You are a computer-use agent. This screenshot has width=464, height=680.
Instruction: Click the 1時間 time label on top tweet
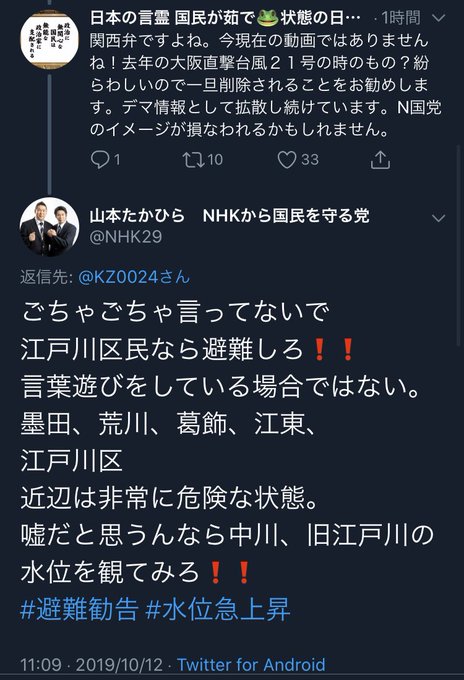pos(401,18)
